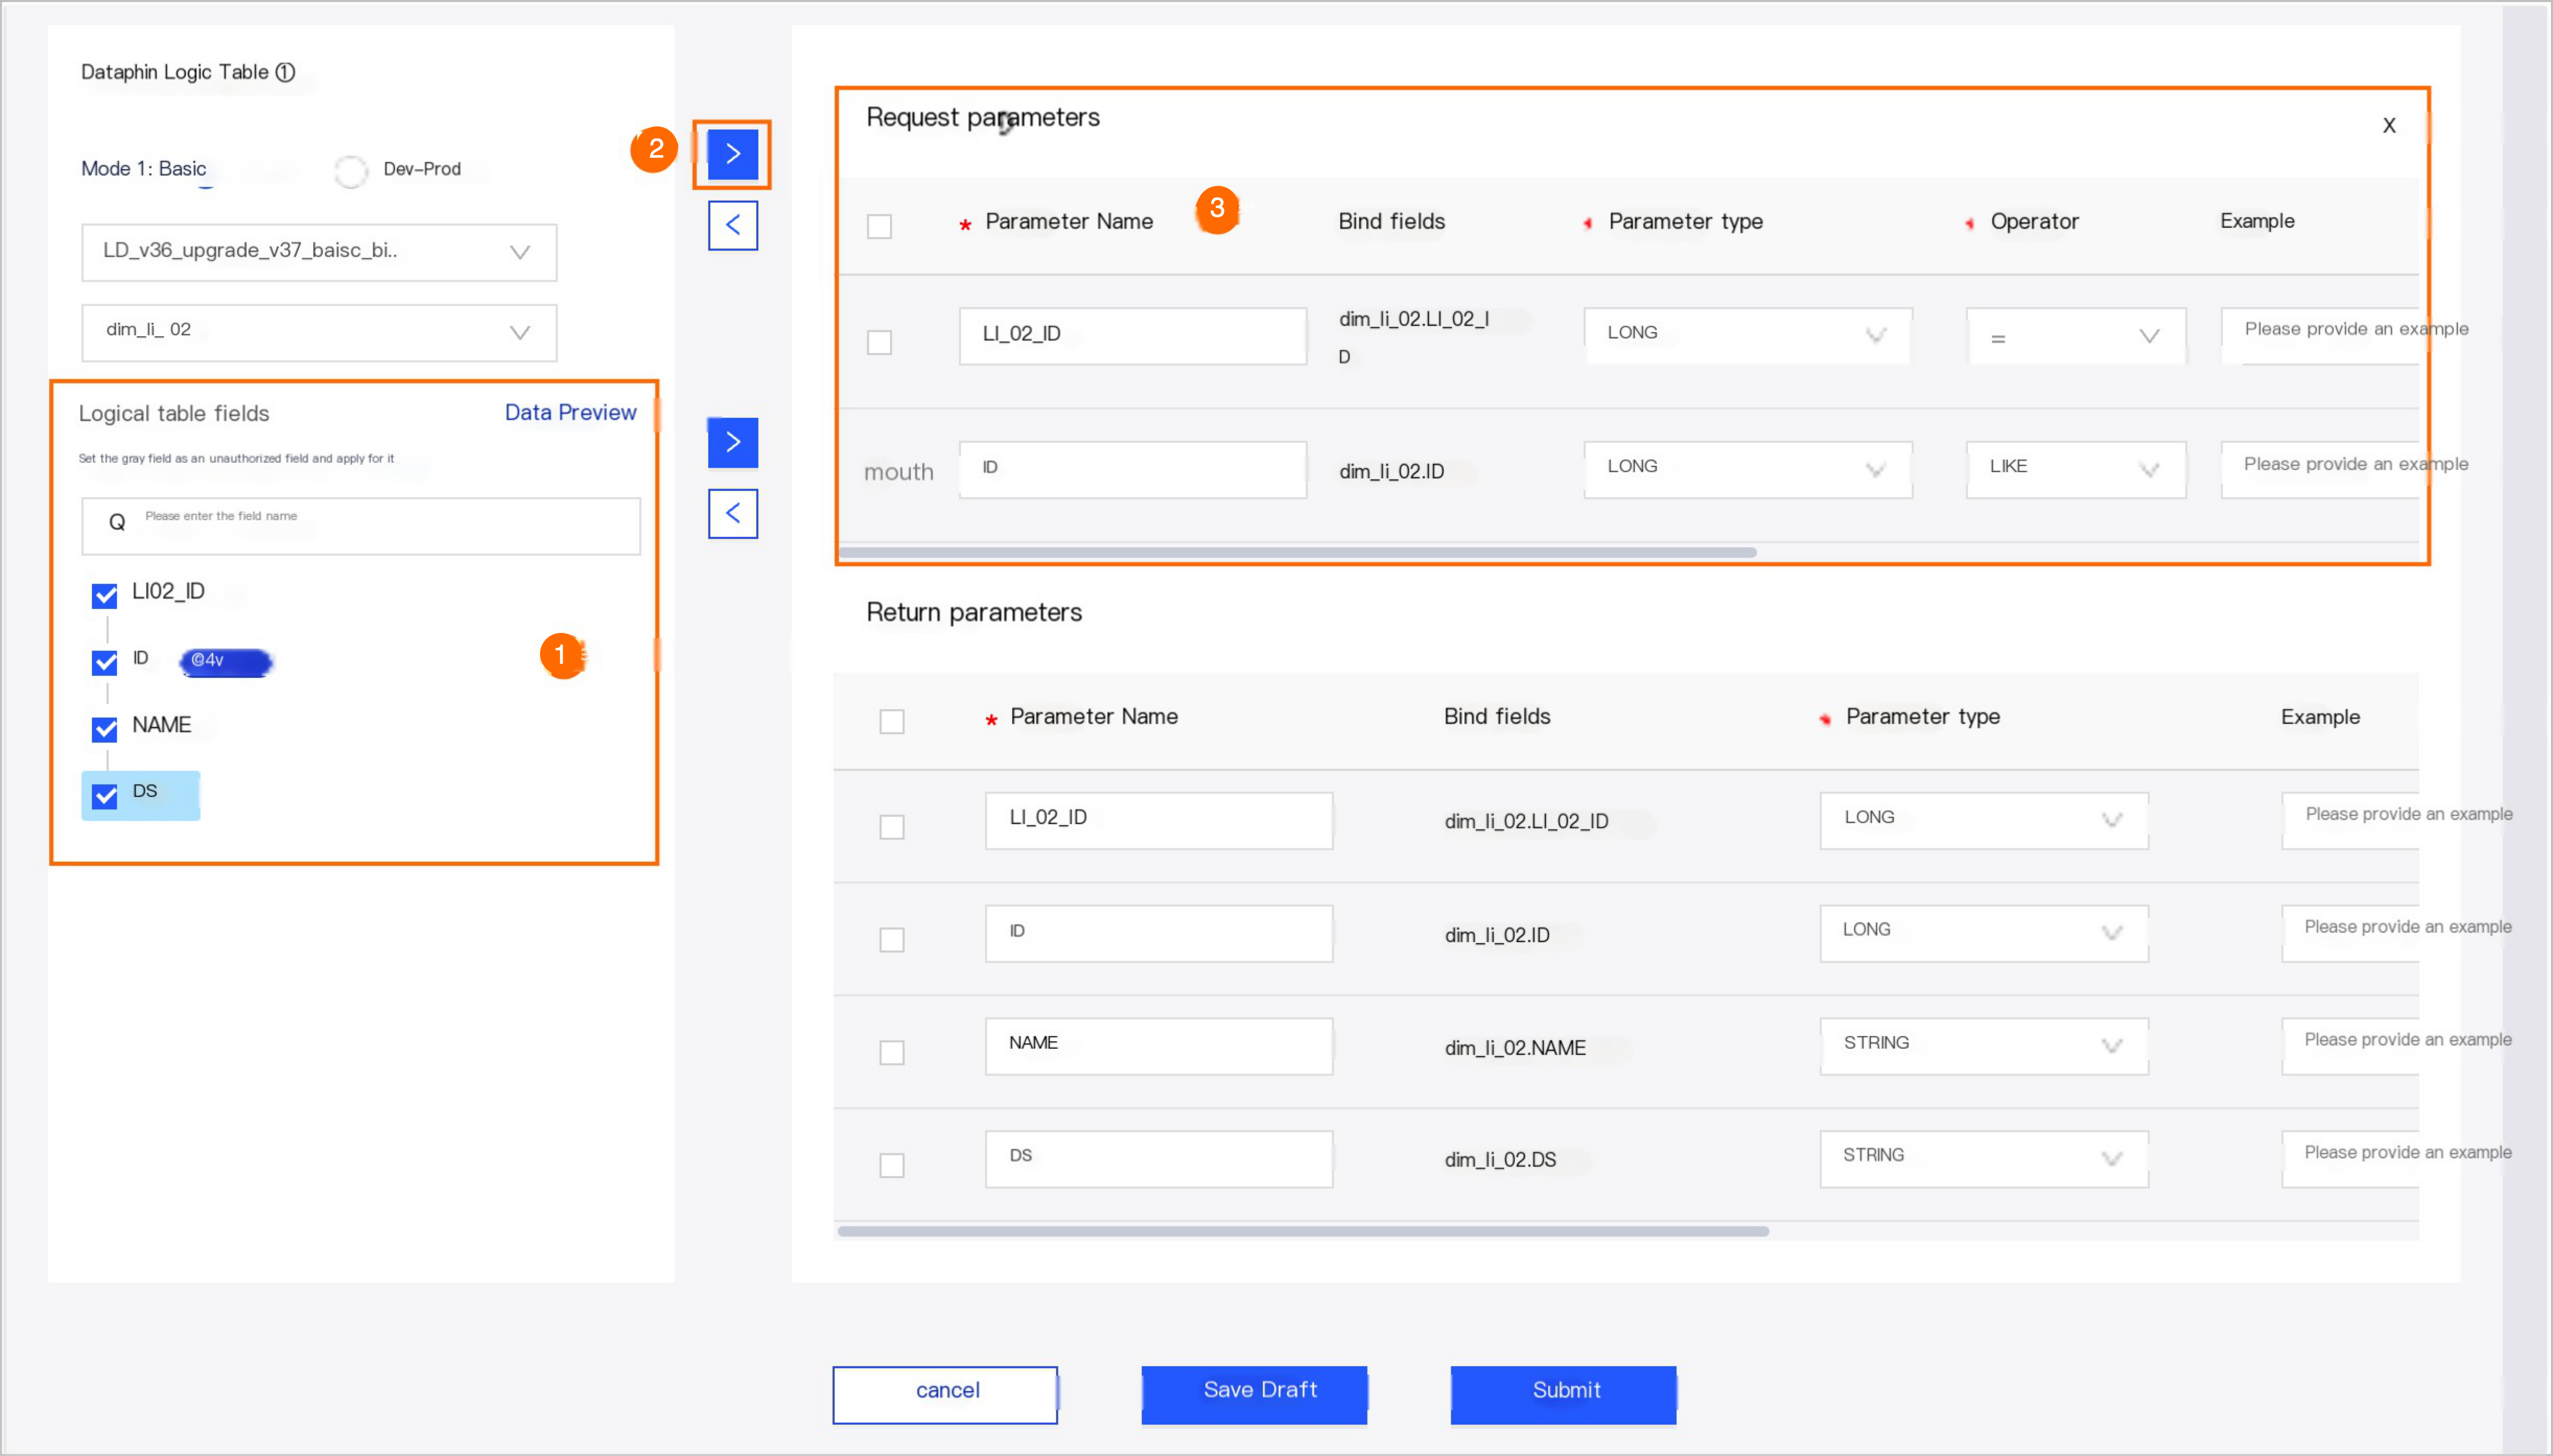Click the remove-from-request-parameters left arrow

coord(732,225)
